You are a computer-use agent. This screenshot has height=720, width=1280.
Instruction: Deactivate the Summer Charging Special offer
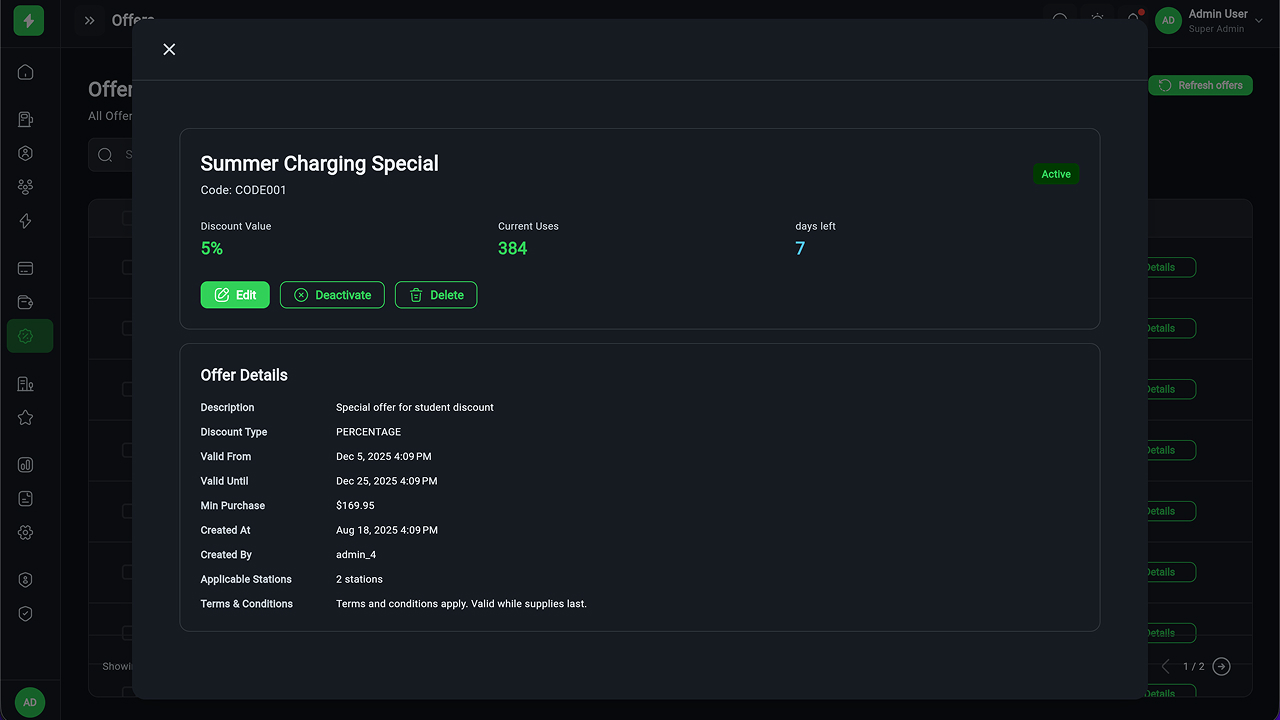[x=332, y=295]
